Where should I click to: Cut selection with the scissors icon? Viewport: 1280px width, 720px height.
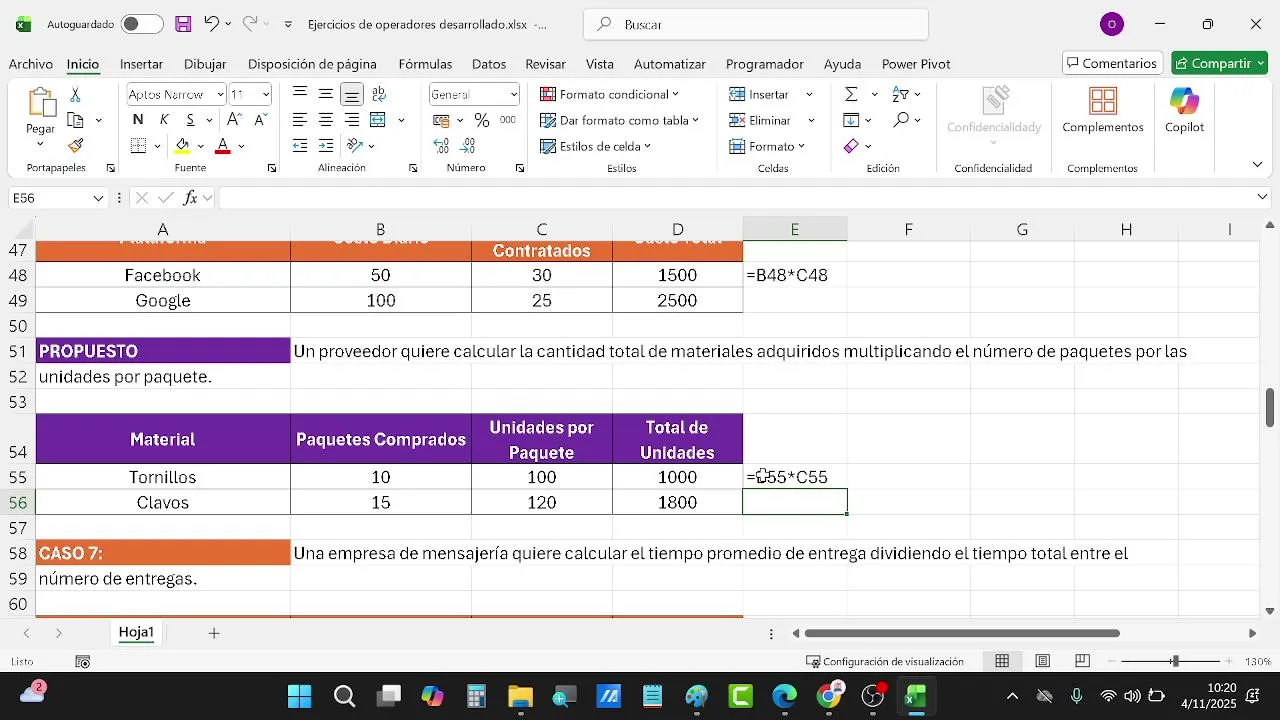(75, 95)
